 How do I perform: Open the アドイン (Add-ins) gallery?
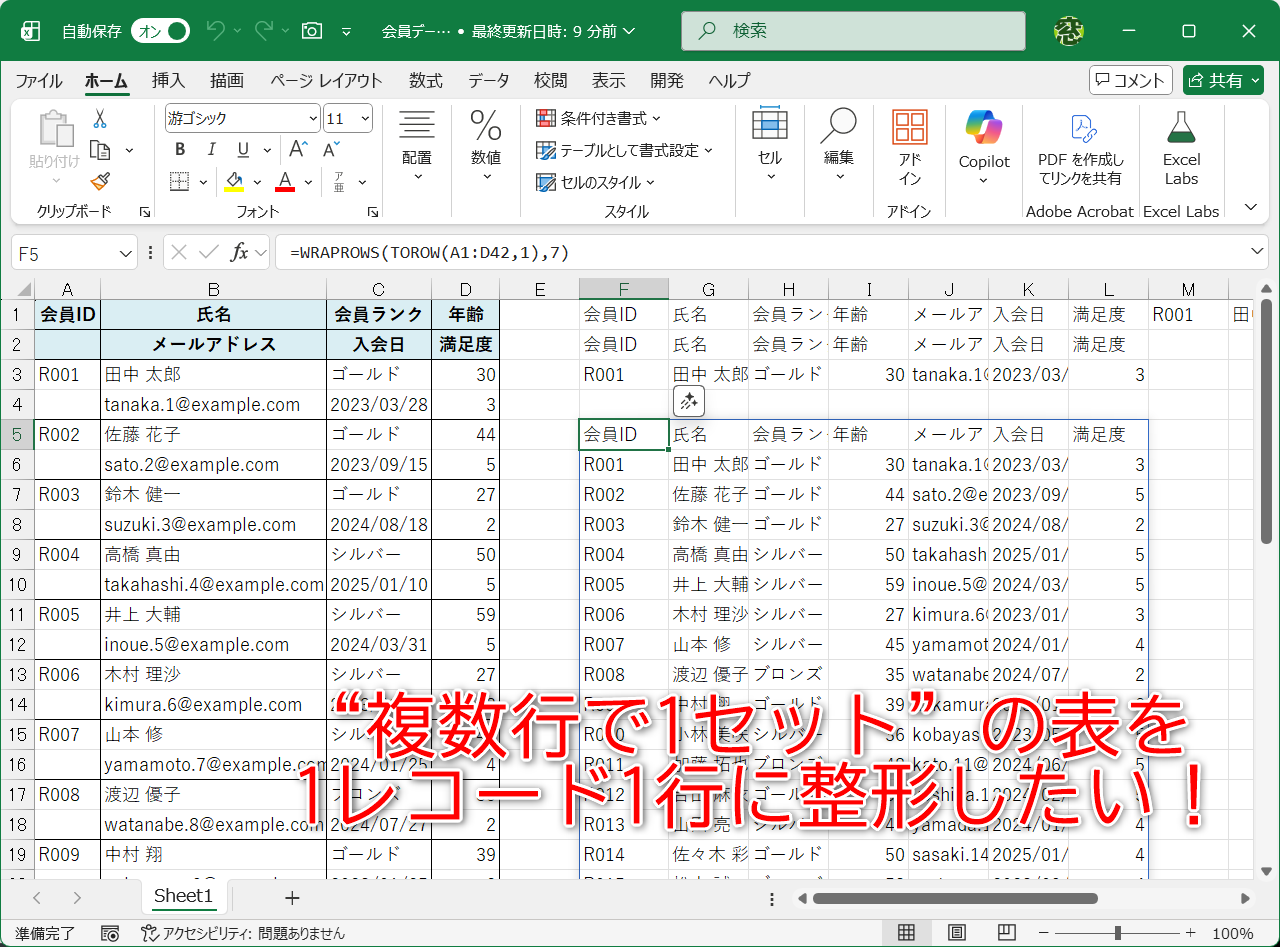point(908,143)
